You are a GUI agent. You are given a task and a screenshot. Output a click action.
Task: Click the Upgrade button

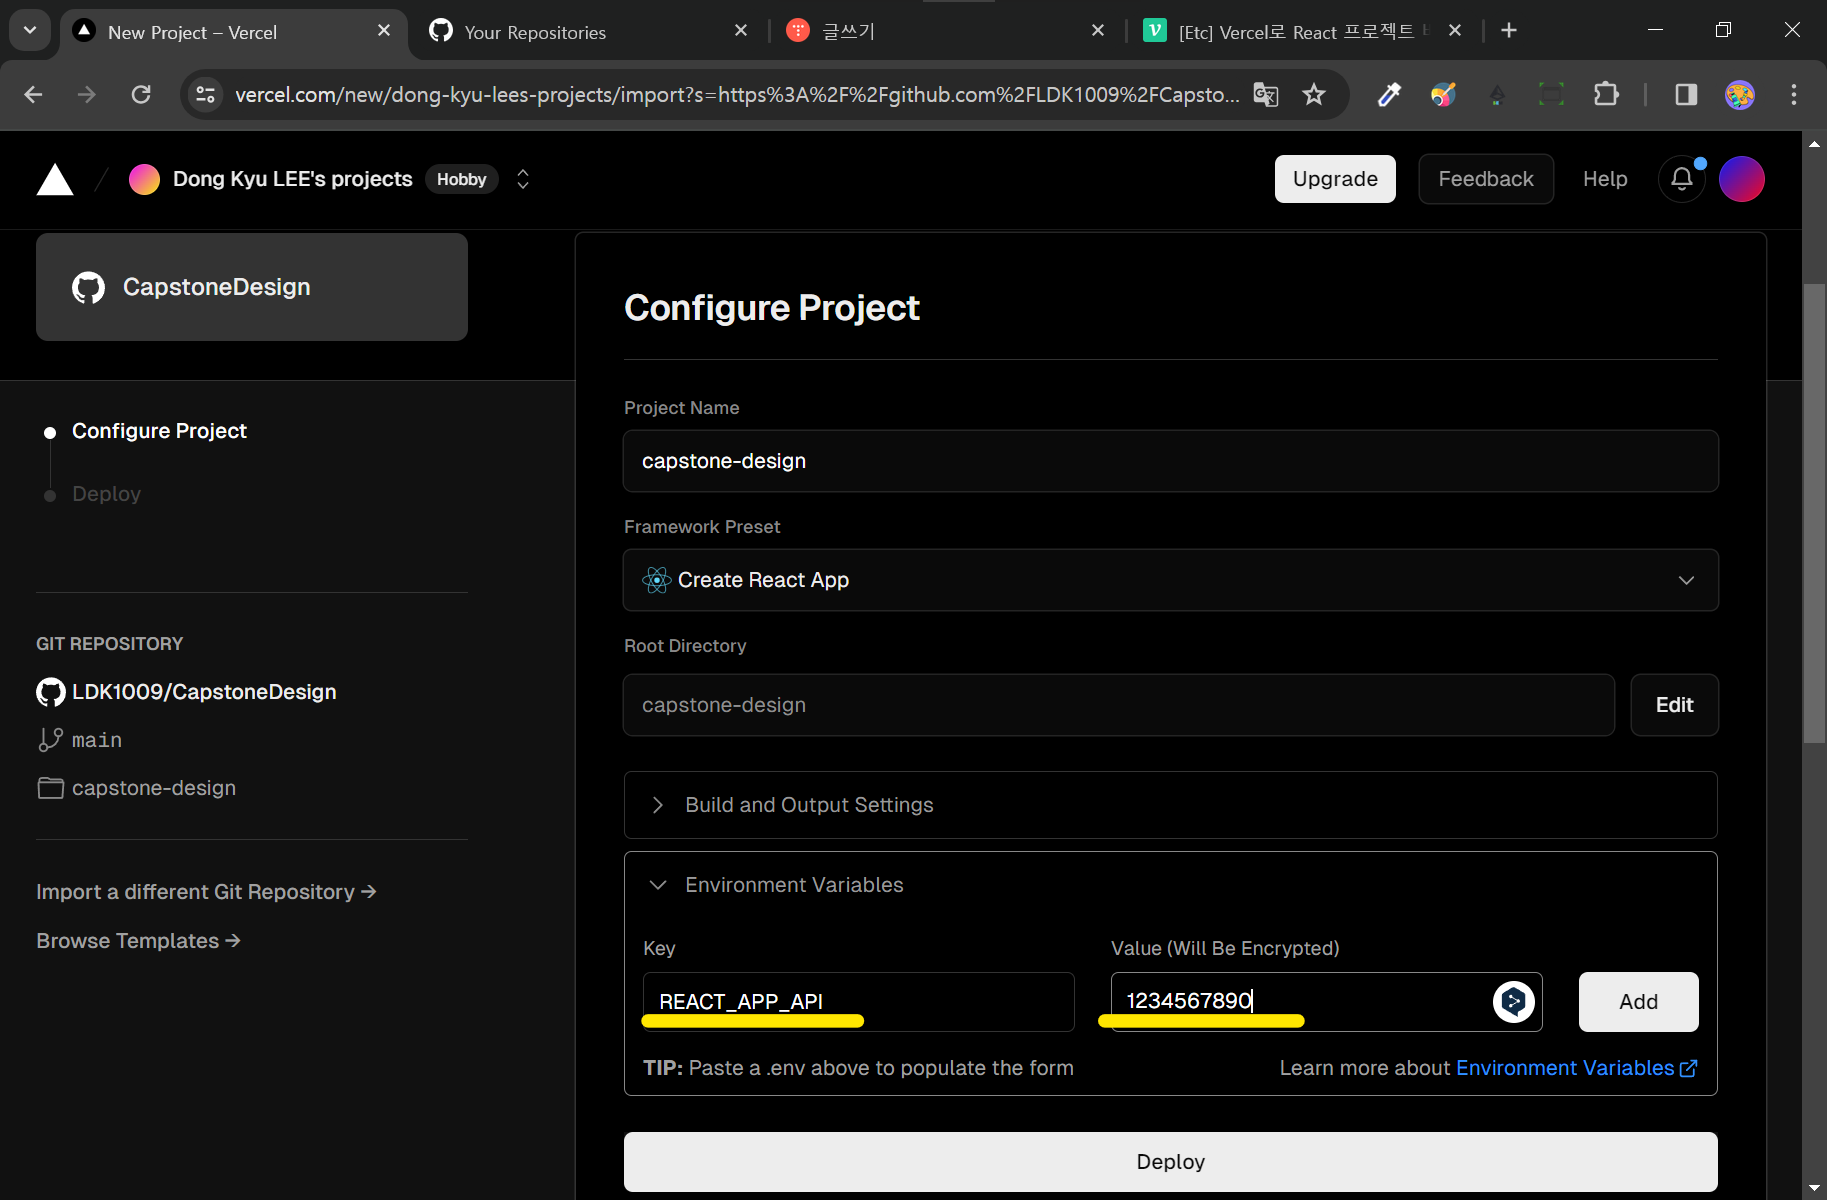1335,179
